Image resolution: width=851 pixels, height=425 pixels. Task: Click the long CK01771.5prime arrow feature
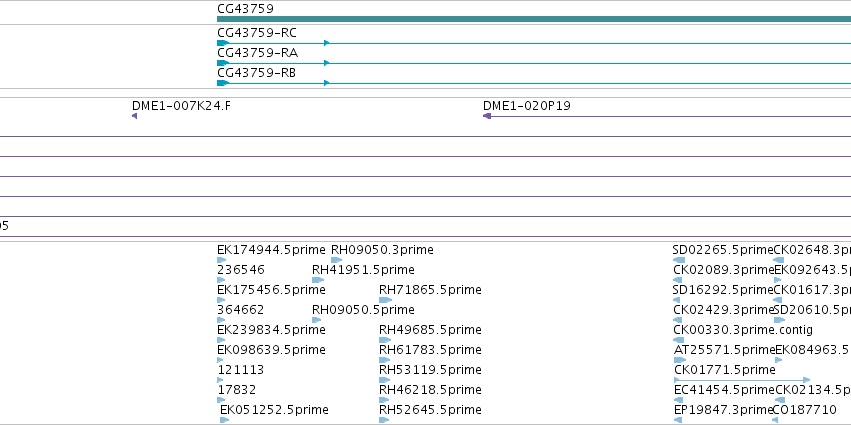pyautogui.click(x=742, y=380)
